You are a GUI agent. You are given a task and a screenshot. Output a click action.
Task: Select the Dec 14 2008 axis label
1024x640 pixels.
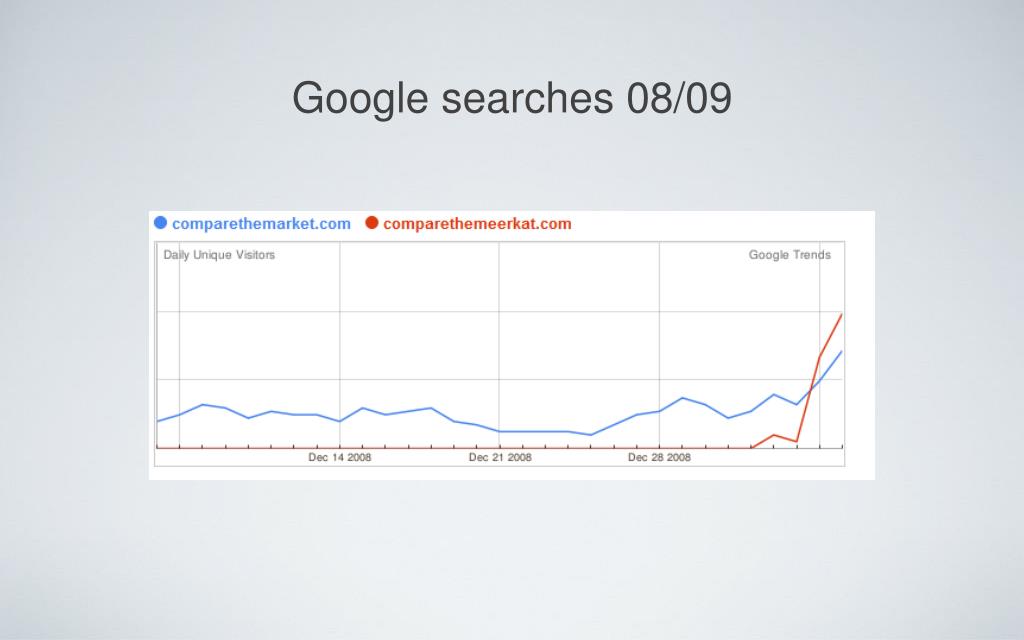pyautogui.click(x=340, y=457)
